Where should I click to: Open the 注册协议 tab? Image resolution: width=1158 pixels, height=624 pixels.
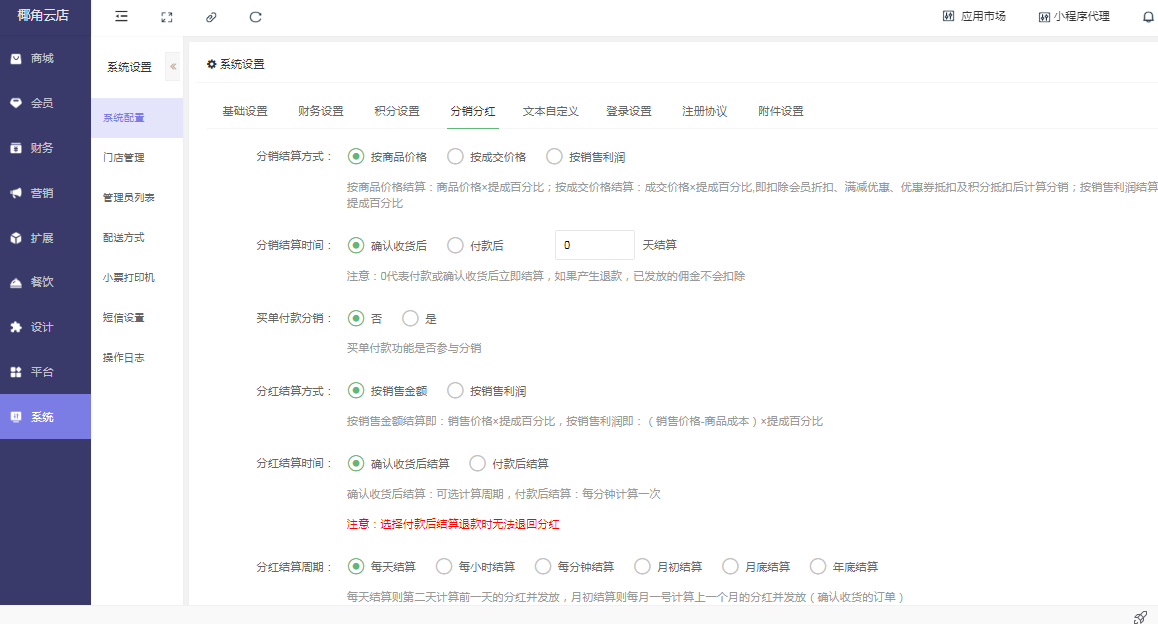point(705,112)
